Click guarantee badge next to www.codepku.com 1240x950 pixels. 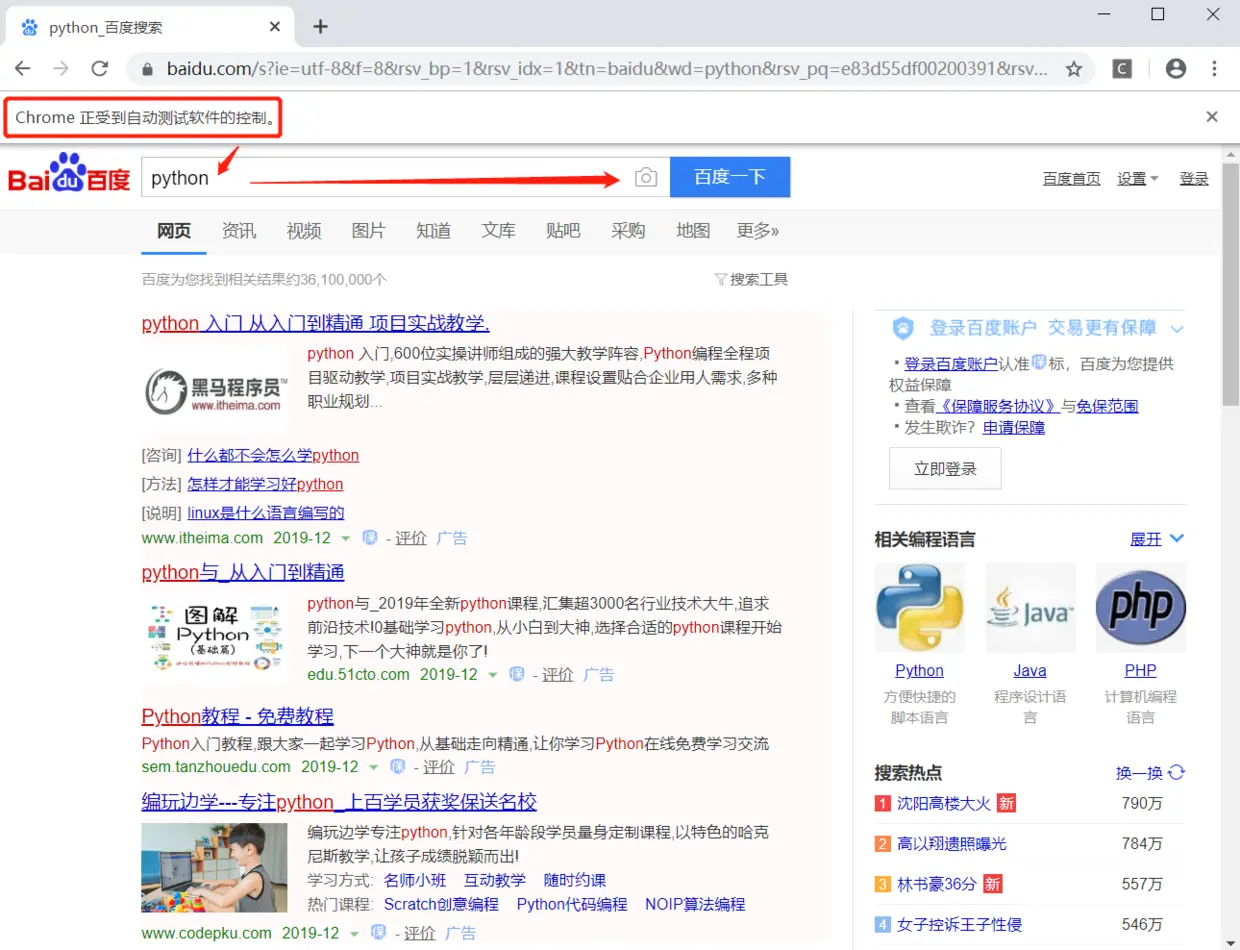click(x=378, y=932)
